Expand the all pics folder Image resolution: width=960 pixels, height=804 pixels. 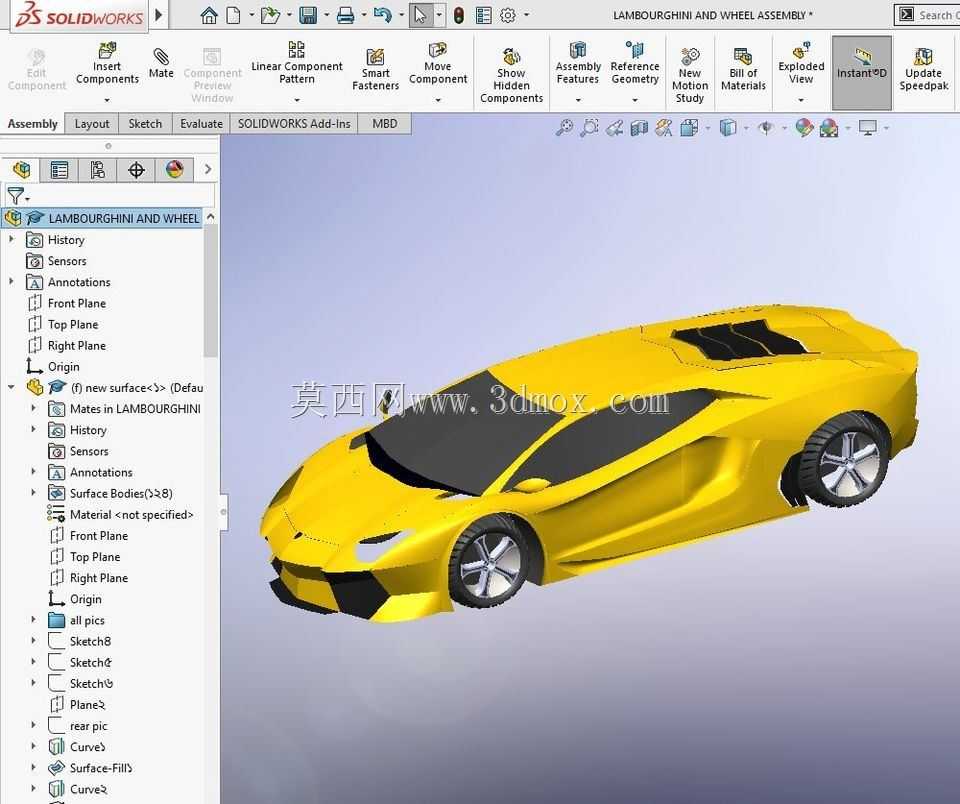point(34,620)
